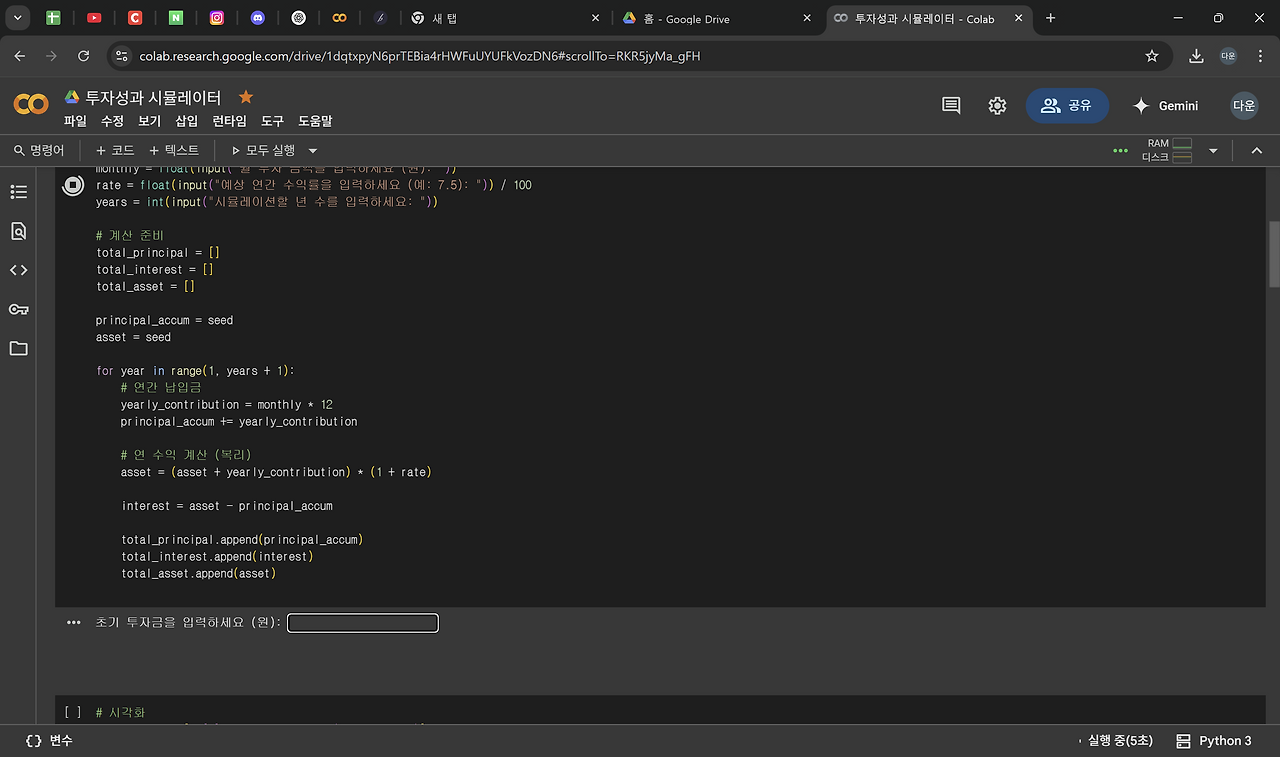This screenshot has height=757, width=1280.
Task: Expand the 모두 실행 dropdown arrow
Action: tap(313, 150)
